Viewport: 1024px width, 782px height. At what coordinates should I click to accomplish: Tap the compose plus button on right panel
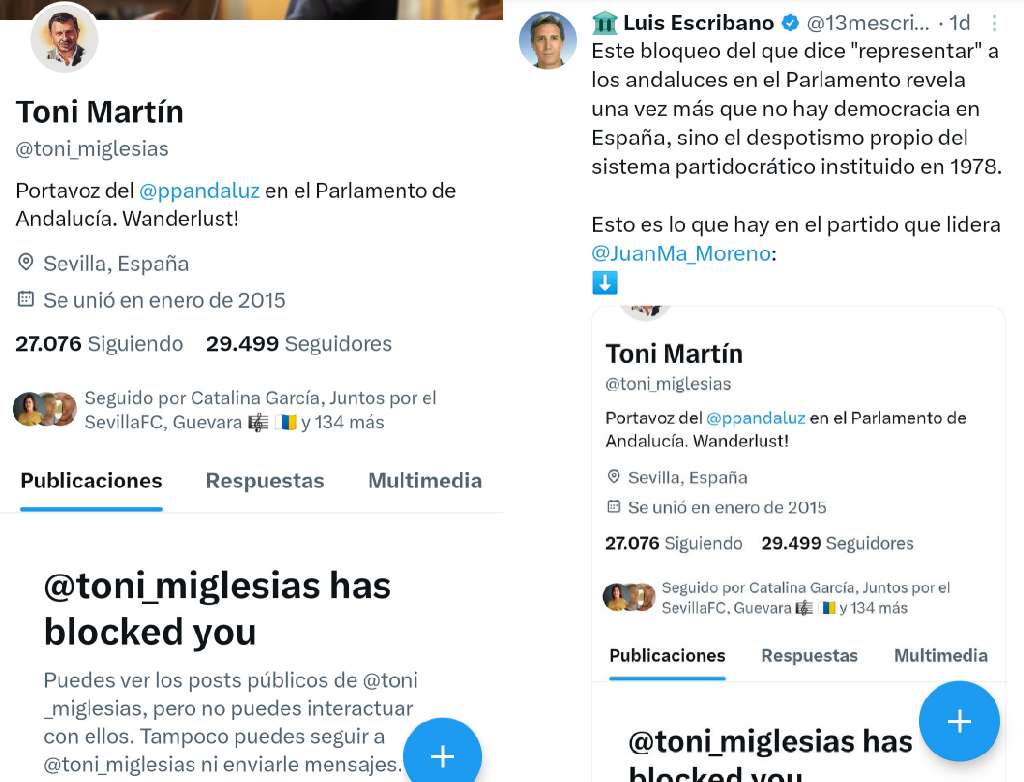coord(959,721)
